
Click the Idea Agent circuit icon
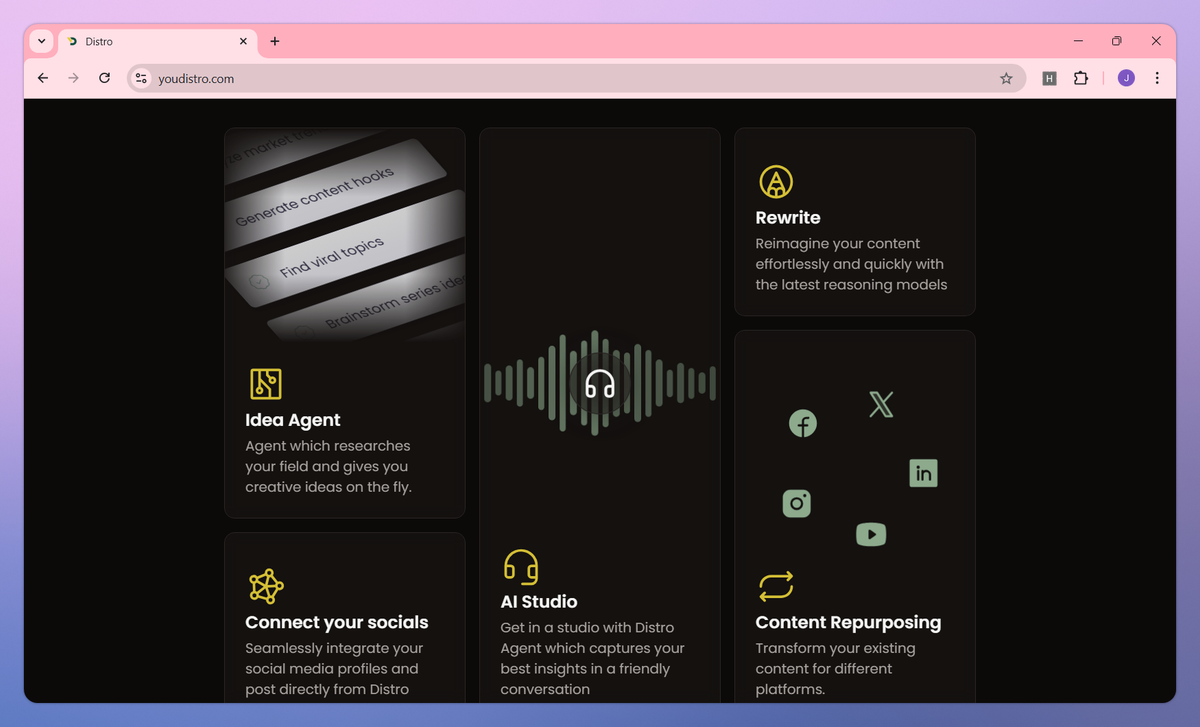(265, 384)
